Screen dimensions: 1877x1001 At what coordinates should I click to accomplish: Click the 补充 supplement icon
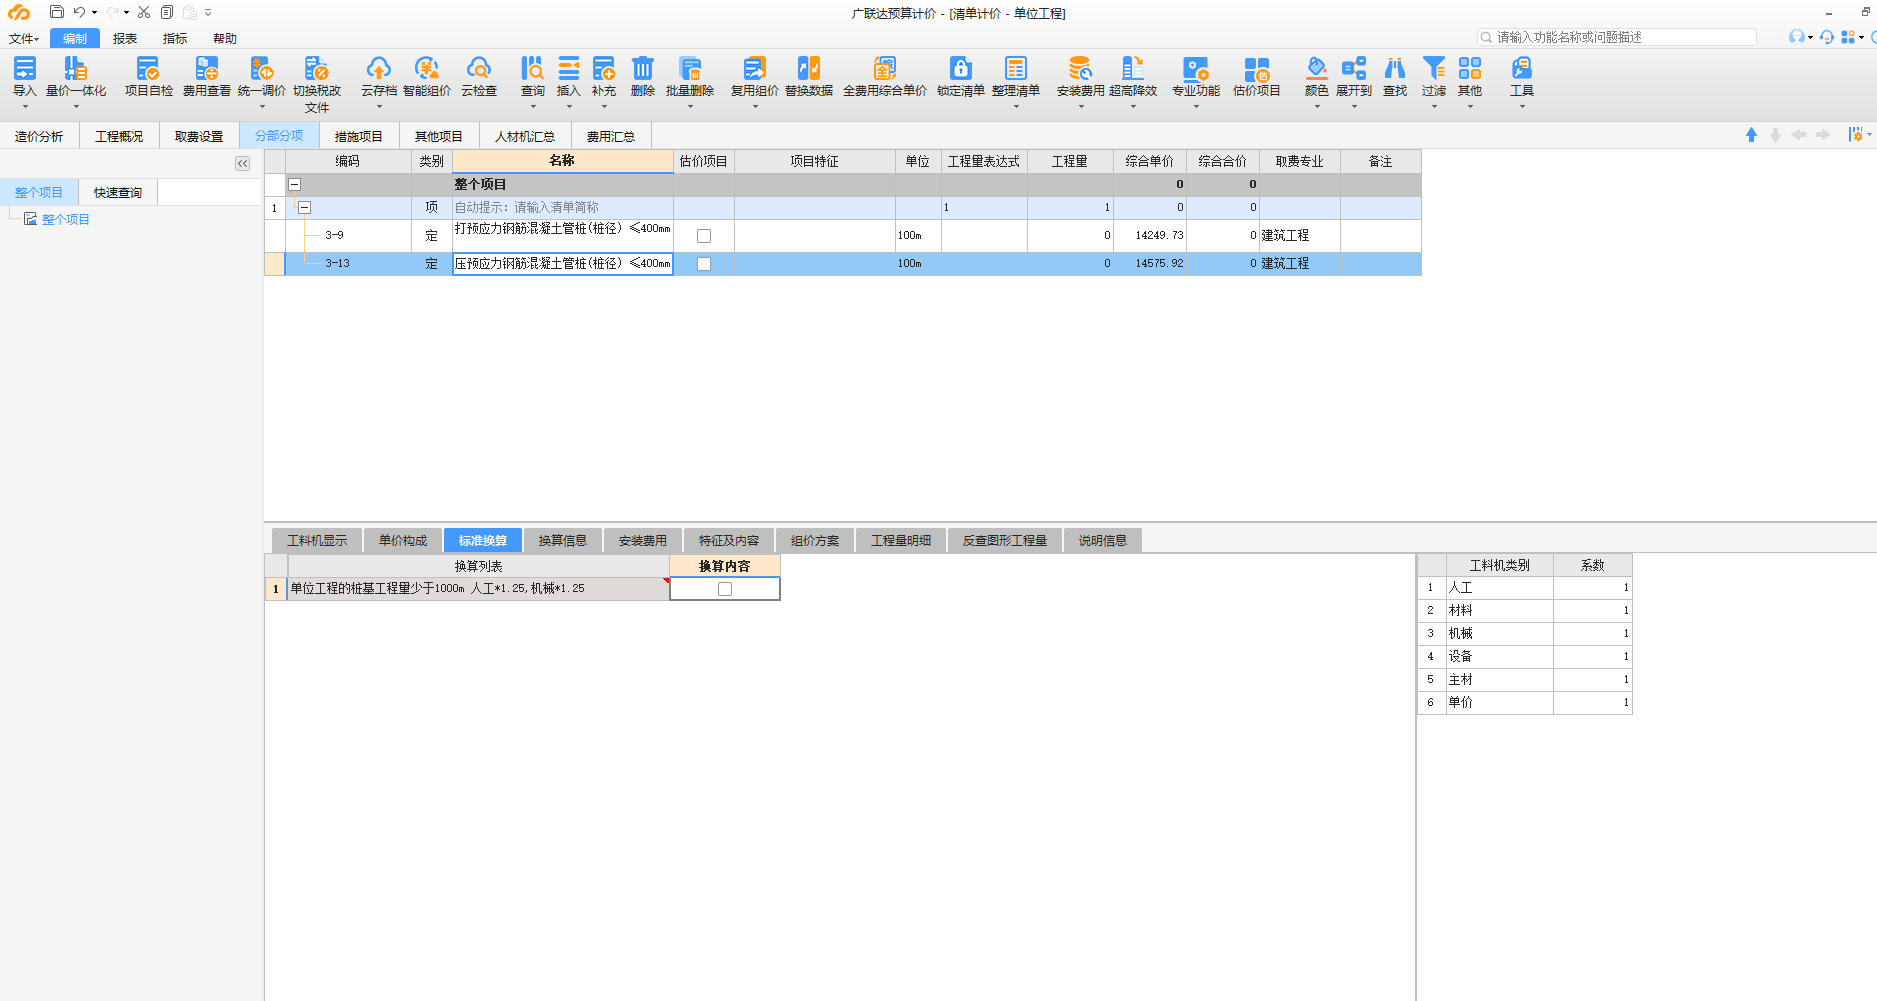pos(604,68)
